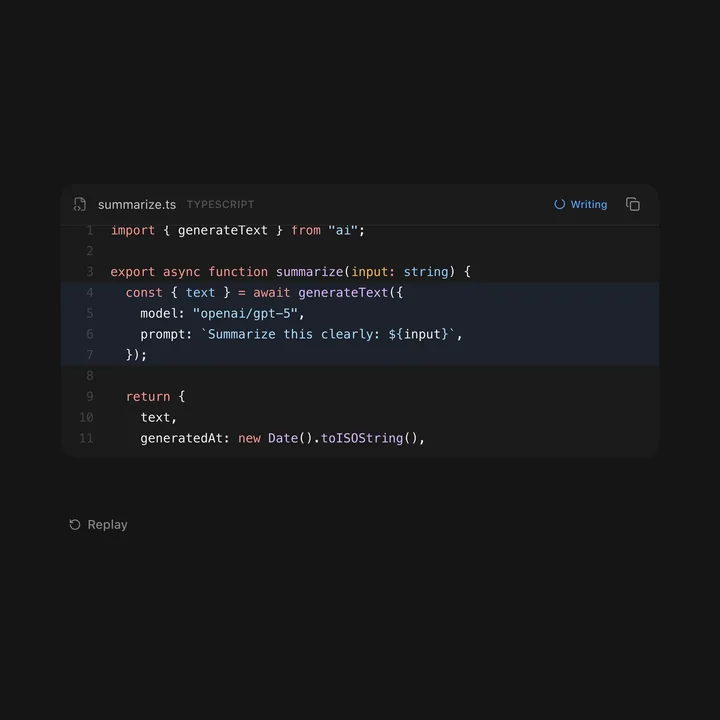Copy the code with the copy icon
Viewport: 720px width, 720px height.
pyautogui.click(x=632, y=204)
